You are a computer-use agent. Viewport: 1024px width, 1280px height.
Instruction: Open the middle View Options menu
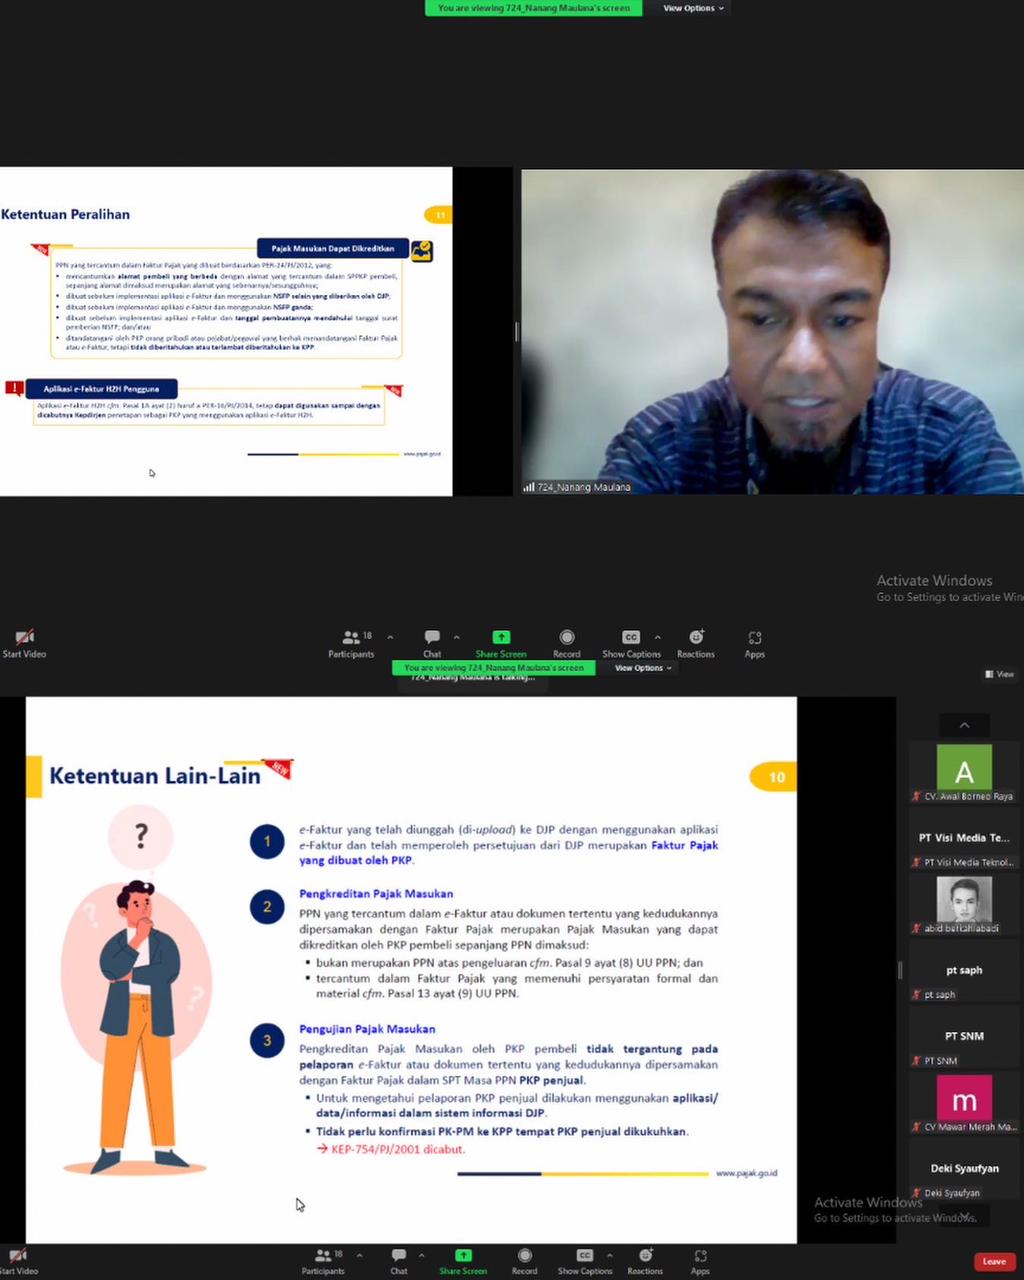(x=642, y=668)
